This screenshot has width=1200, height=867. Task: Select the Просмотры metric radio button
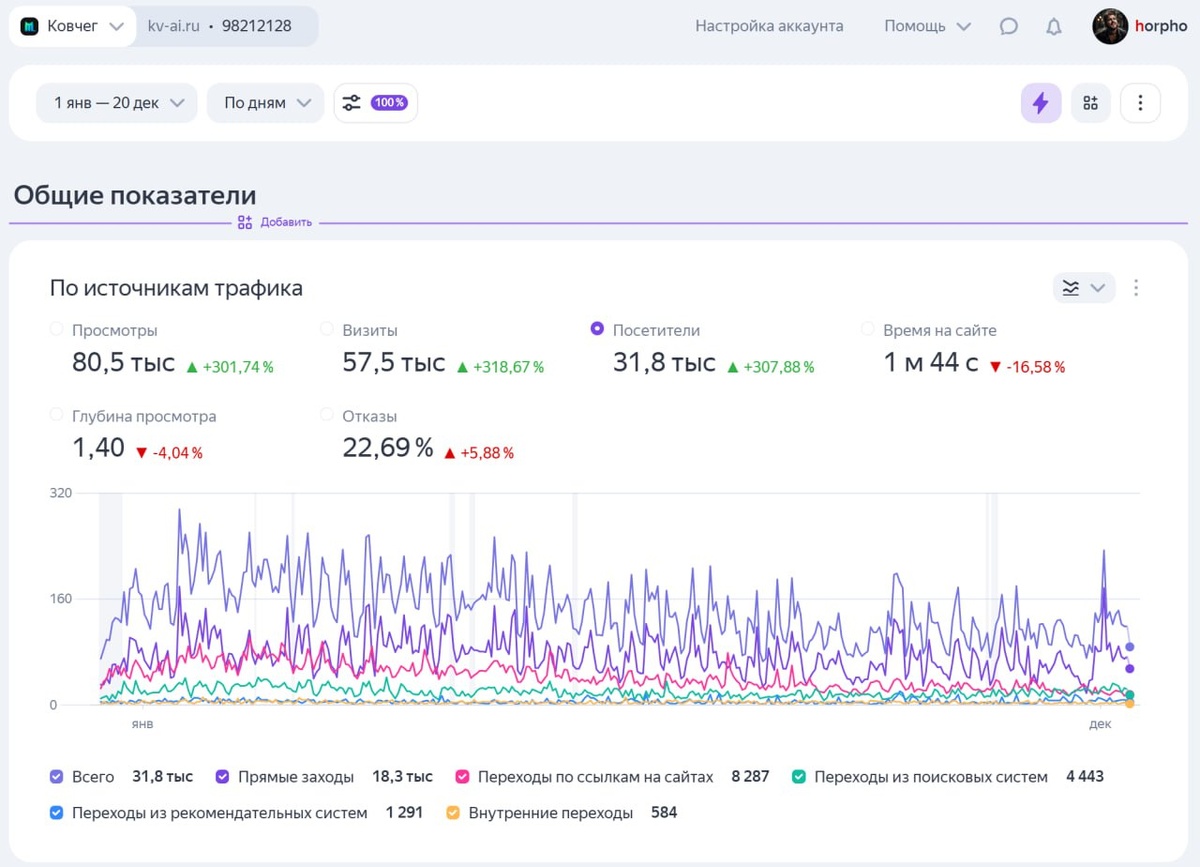[x=57, y=329]
